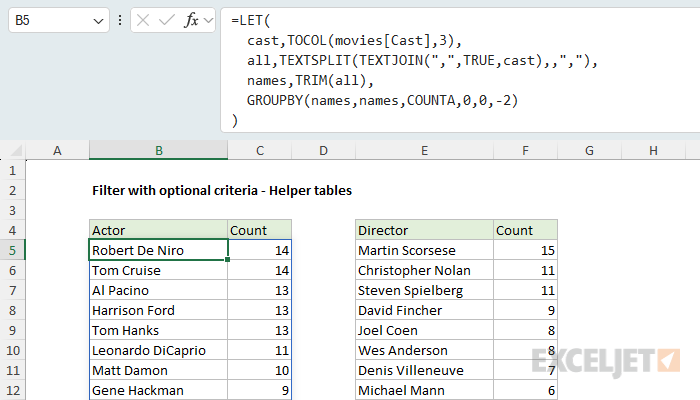The image size is (700, 400).
Task: Click Matt Damon's count of 10
Action: (x=260, y=370)
